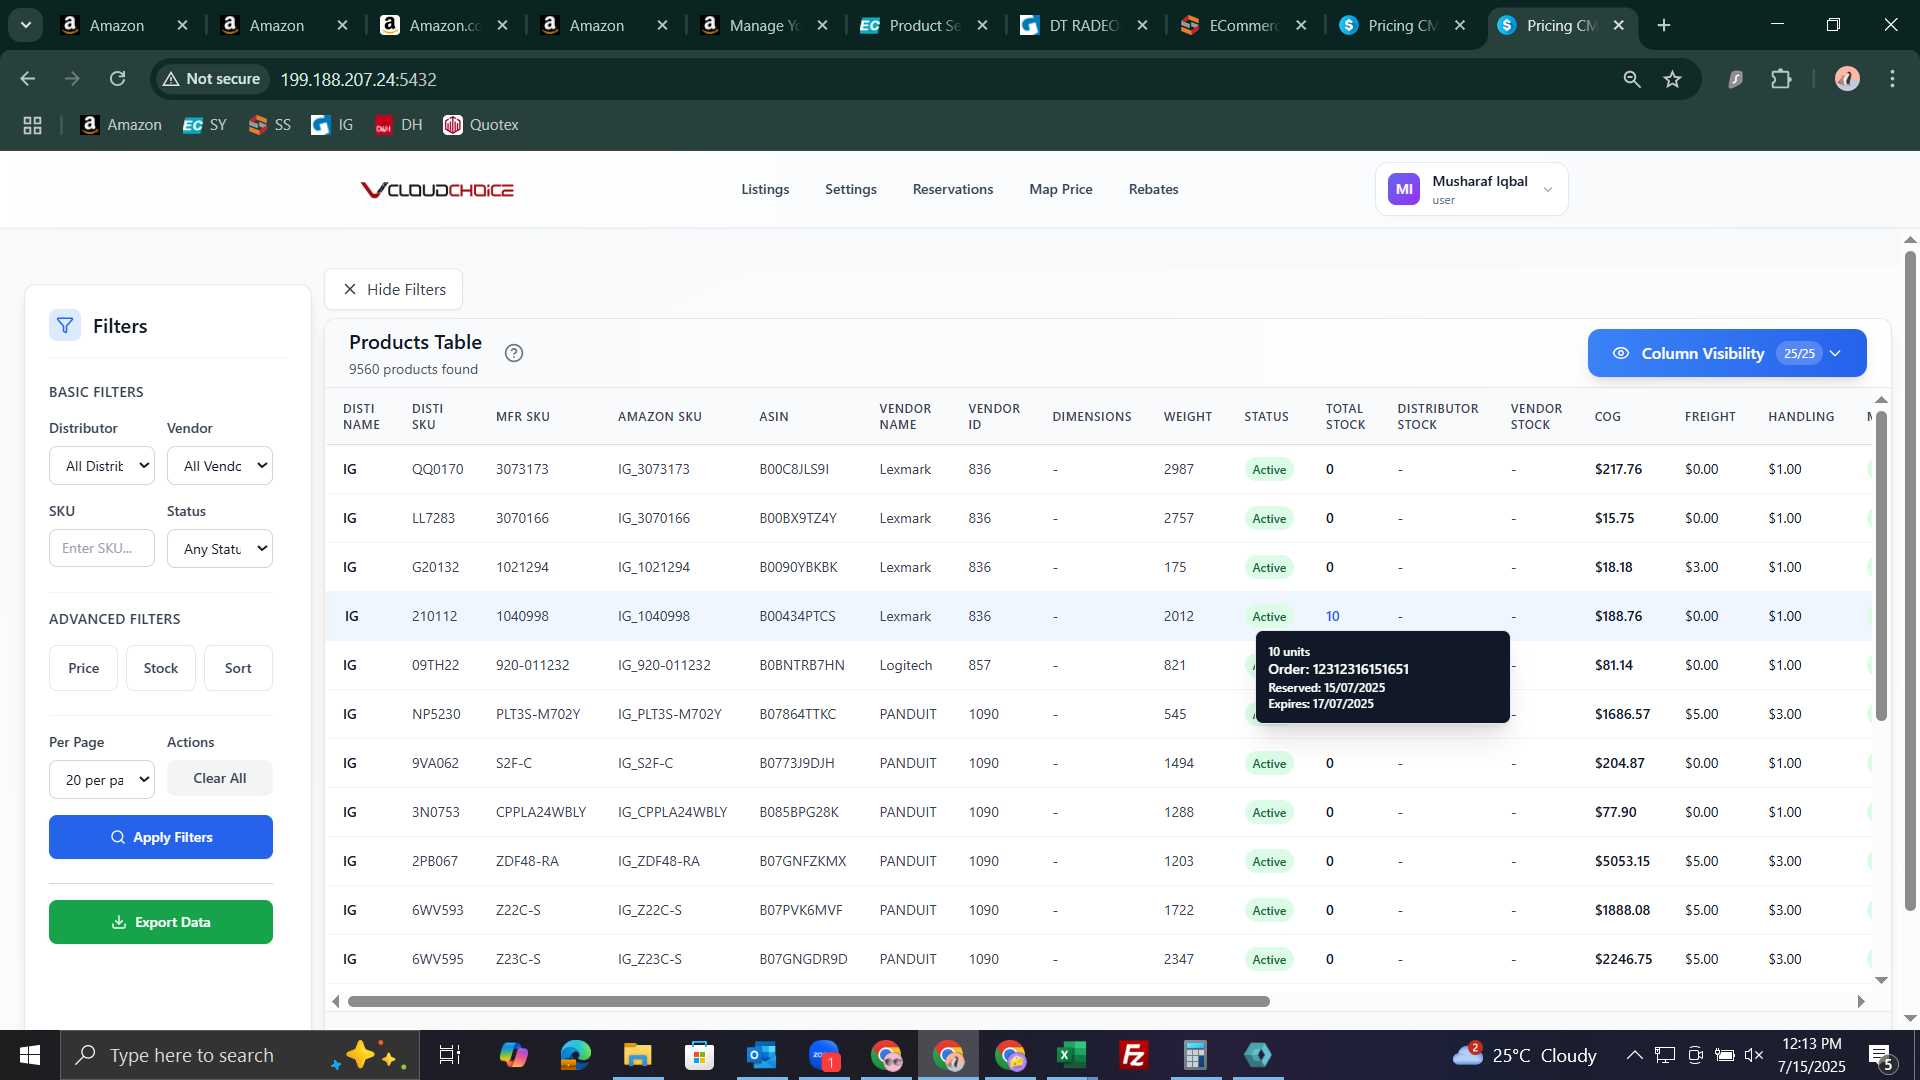Switch to the Product Search browser tab

(x=925, y=25)
